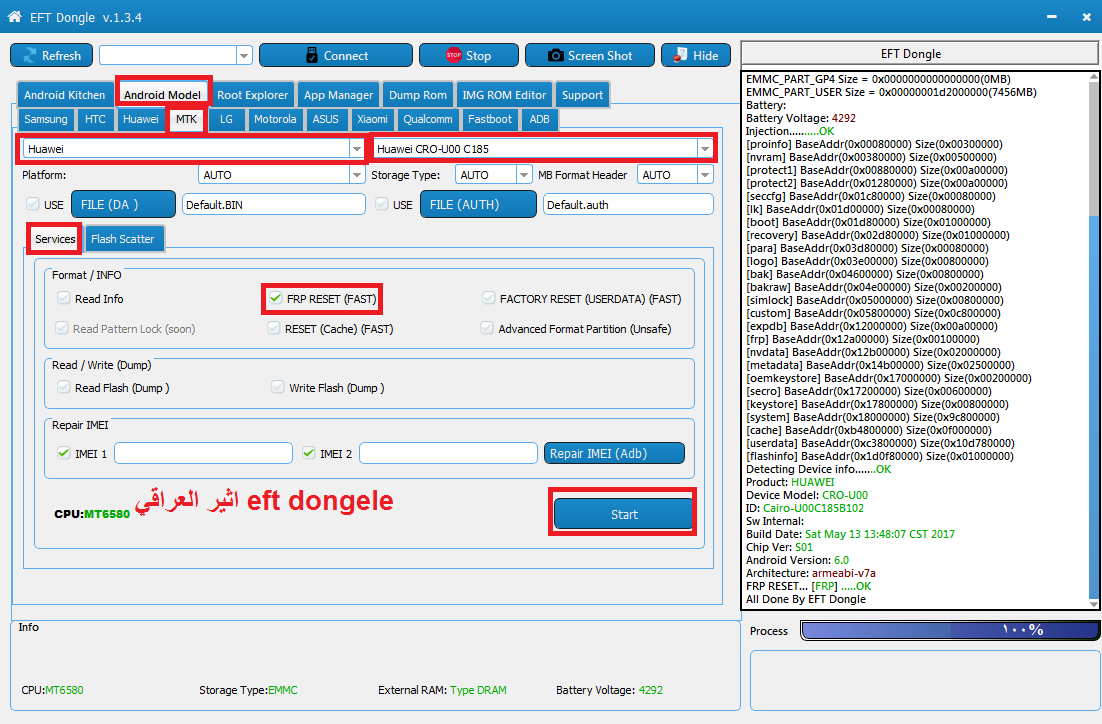Toggle the FRP RESET (FAST) checkbox
The width and height of the screenshot is (1102, 724).
click(276, 298)
